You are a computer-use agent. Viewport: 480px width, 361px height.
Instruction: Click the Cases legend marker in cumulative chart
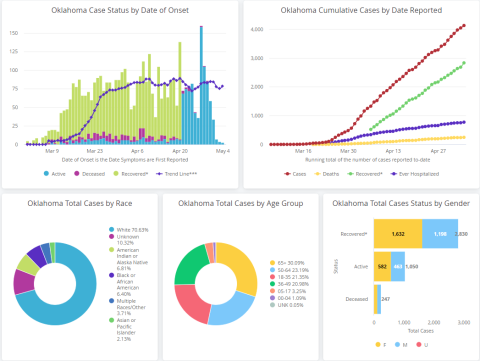[287, 174]
